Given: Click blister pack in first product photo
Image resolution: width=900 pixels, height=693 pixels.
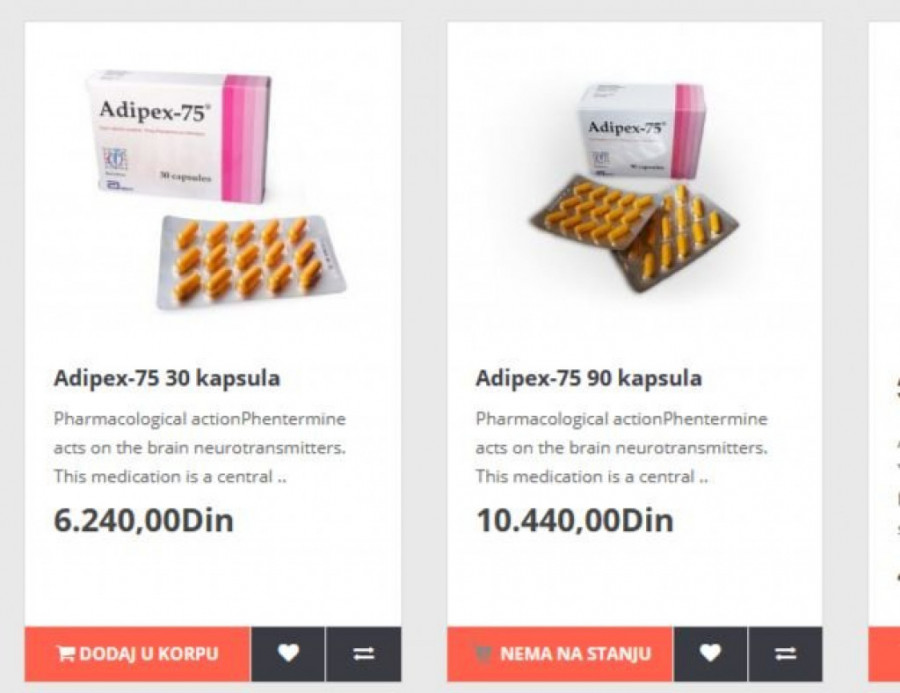Looking at the screenshot, I should pyautogui.click(x=251, y=261).
